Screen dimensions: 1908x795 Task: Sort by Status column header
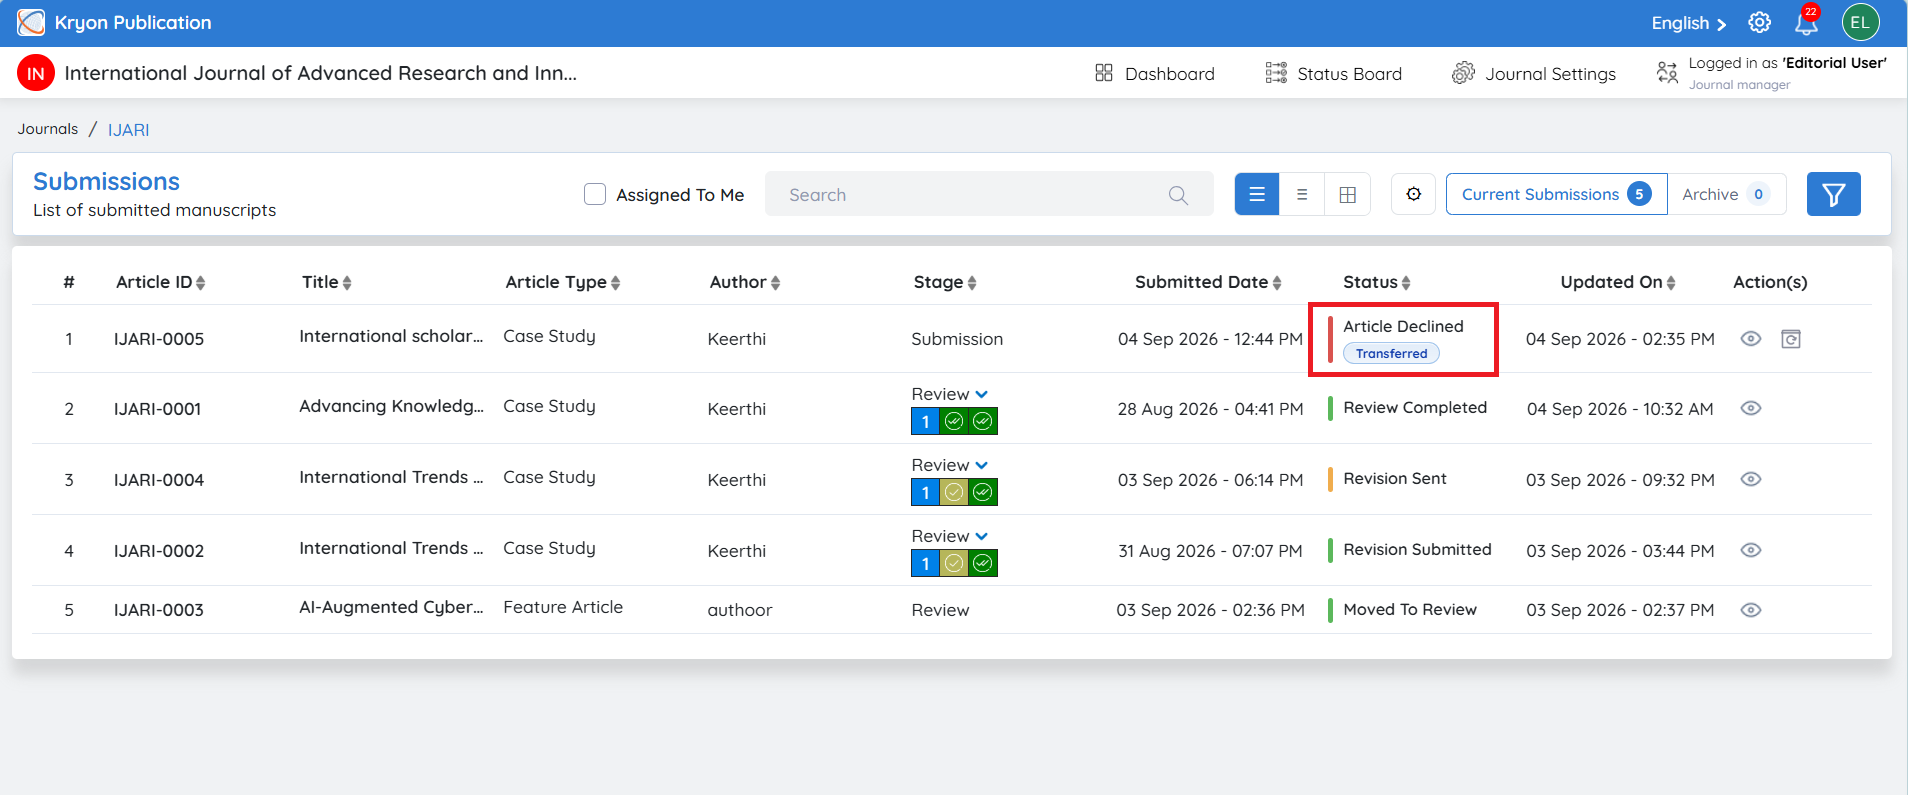coord(1376,282)
